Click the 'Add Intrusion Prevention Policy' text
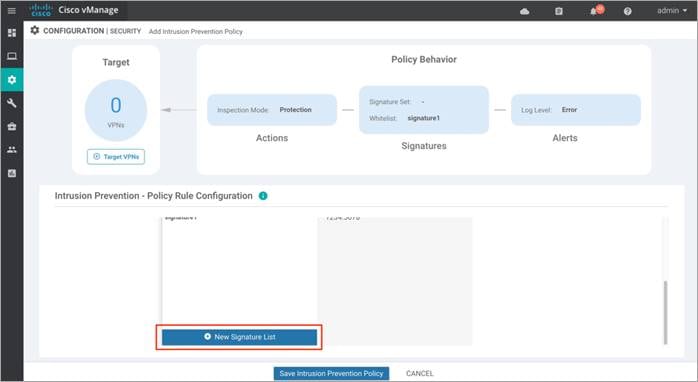Image resolution: width=698 pixels, height=382 pixels. coord(195,32)
